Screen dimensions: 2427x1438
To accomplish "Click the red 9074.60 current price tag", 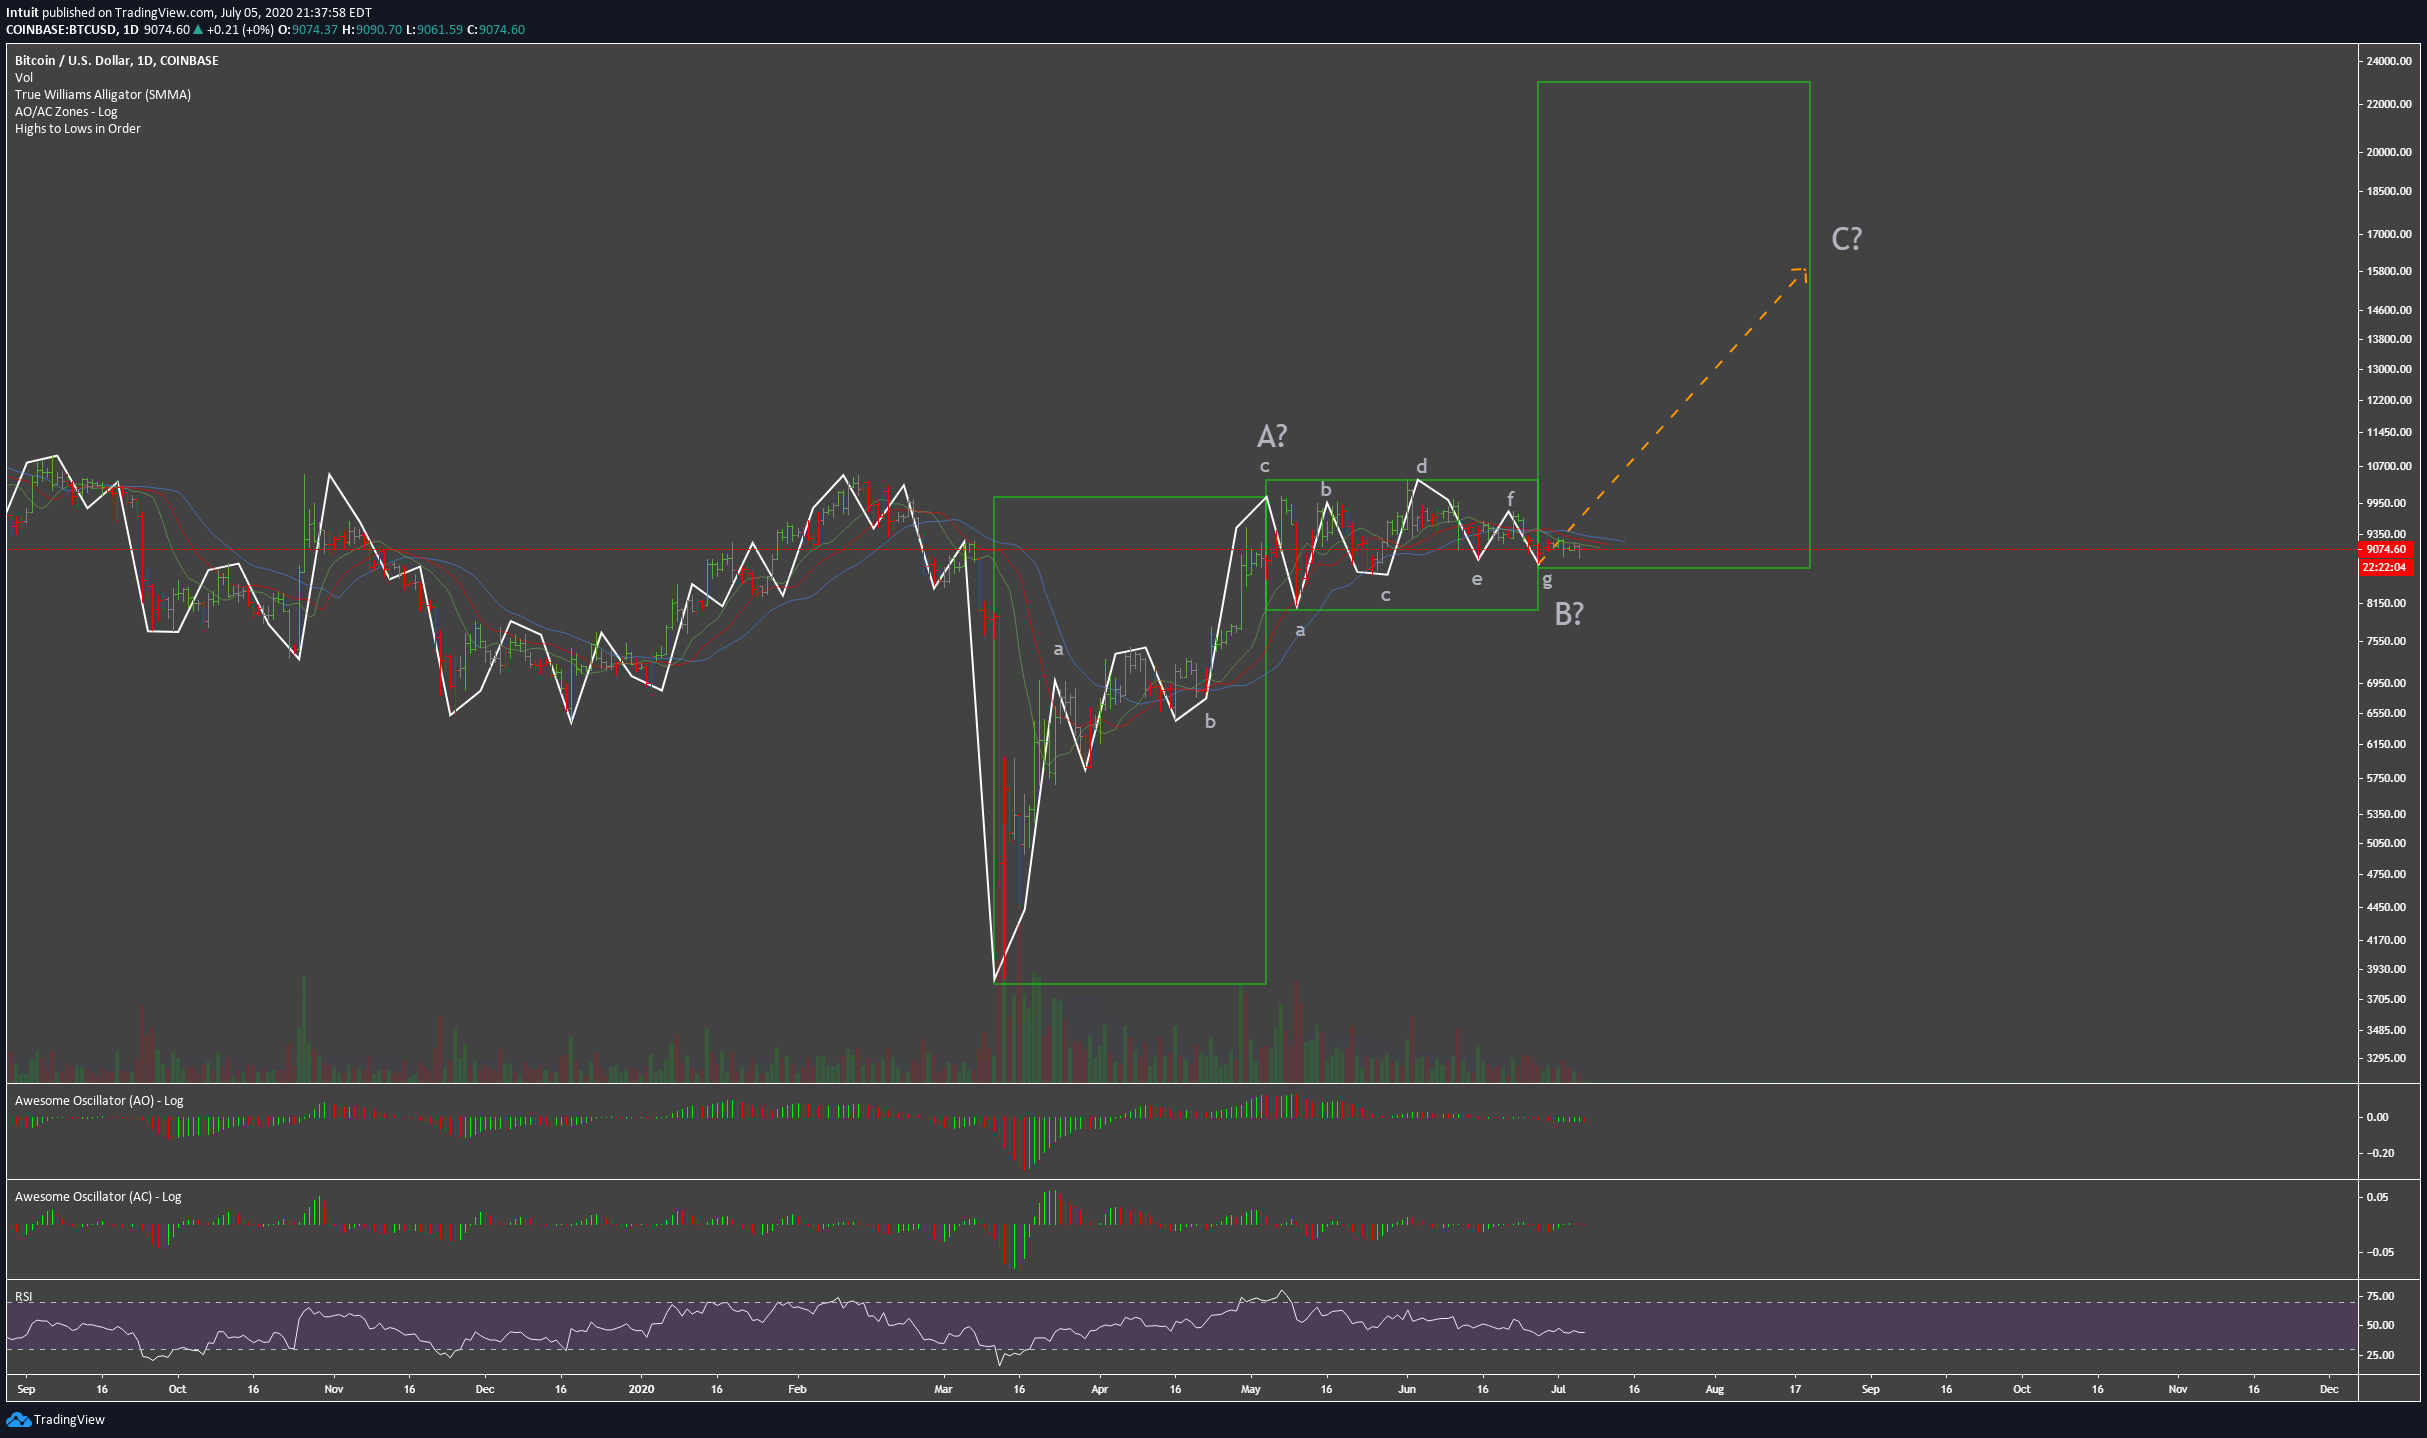I will tap(2386, 549).
